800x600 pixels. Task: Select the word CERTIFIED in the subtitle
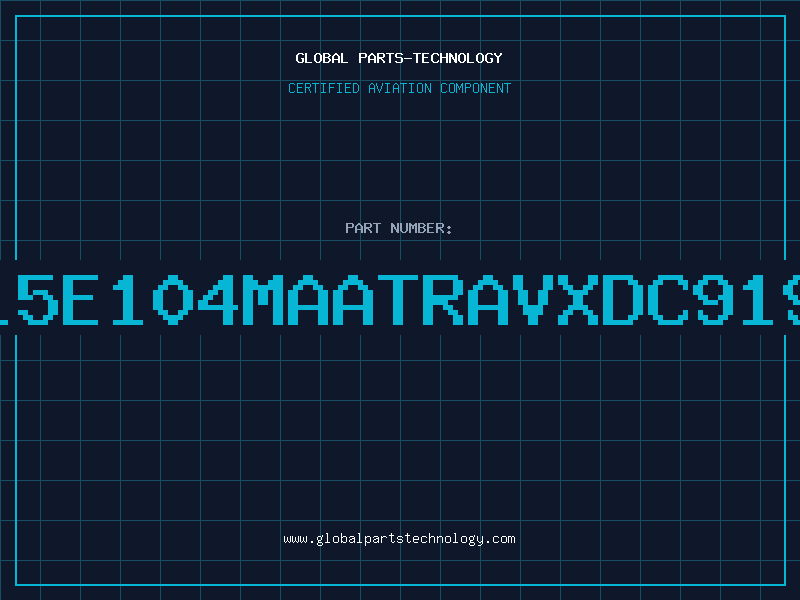324,88
